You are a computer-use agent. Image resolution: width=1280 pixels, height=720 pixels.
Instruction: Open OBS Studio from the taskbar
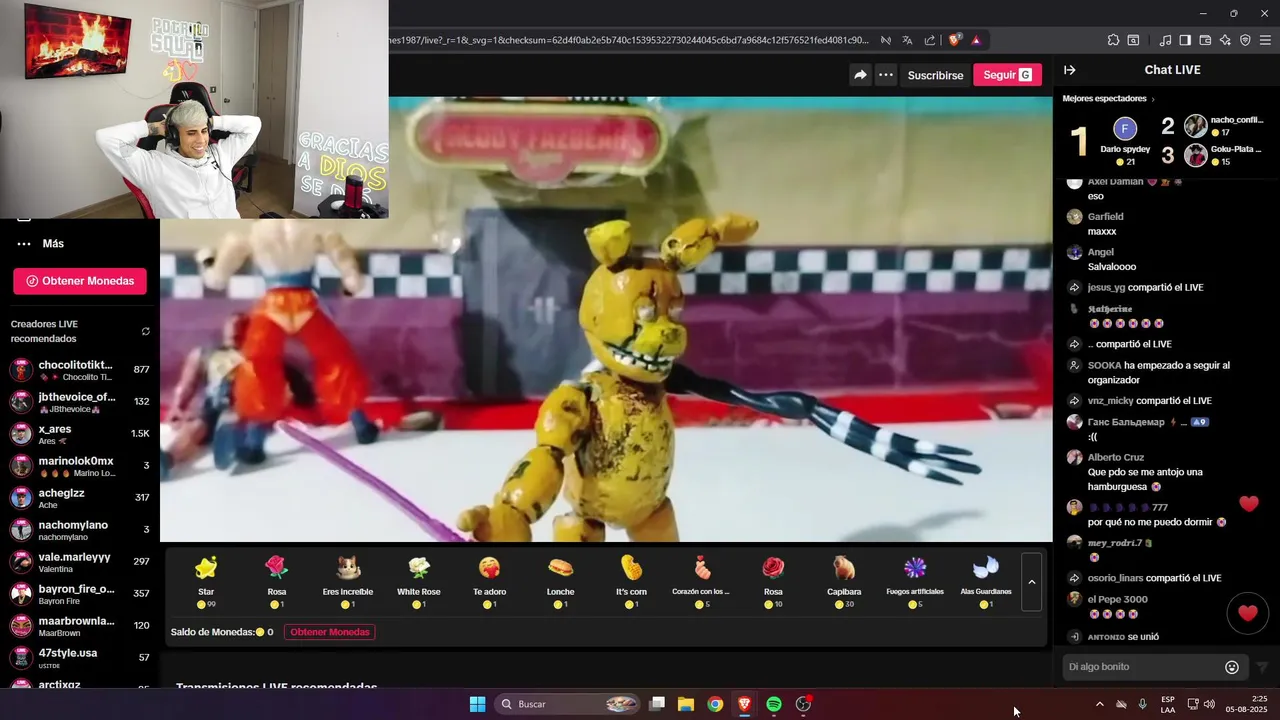803,704
